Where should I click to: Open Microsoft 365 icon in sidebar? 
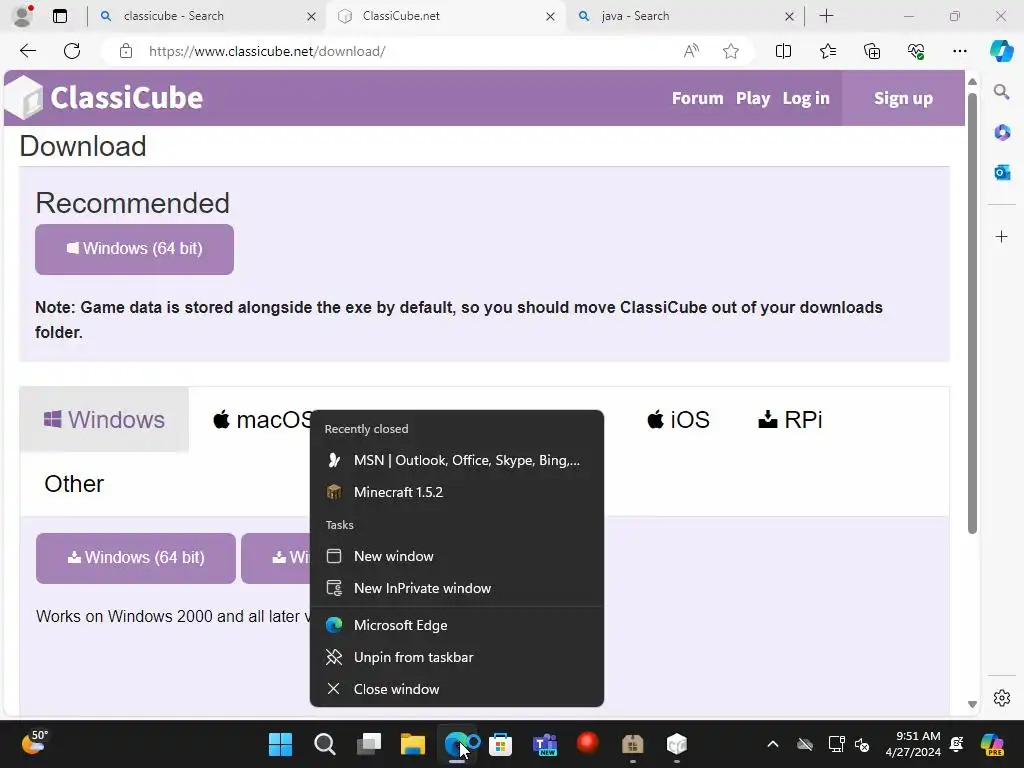point(1002,133)
